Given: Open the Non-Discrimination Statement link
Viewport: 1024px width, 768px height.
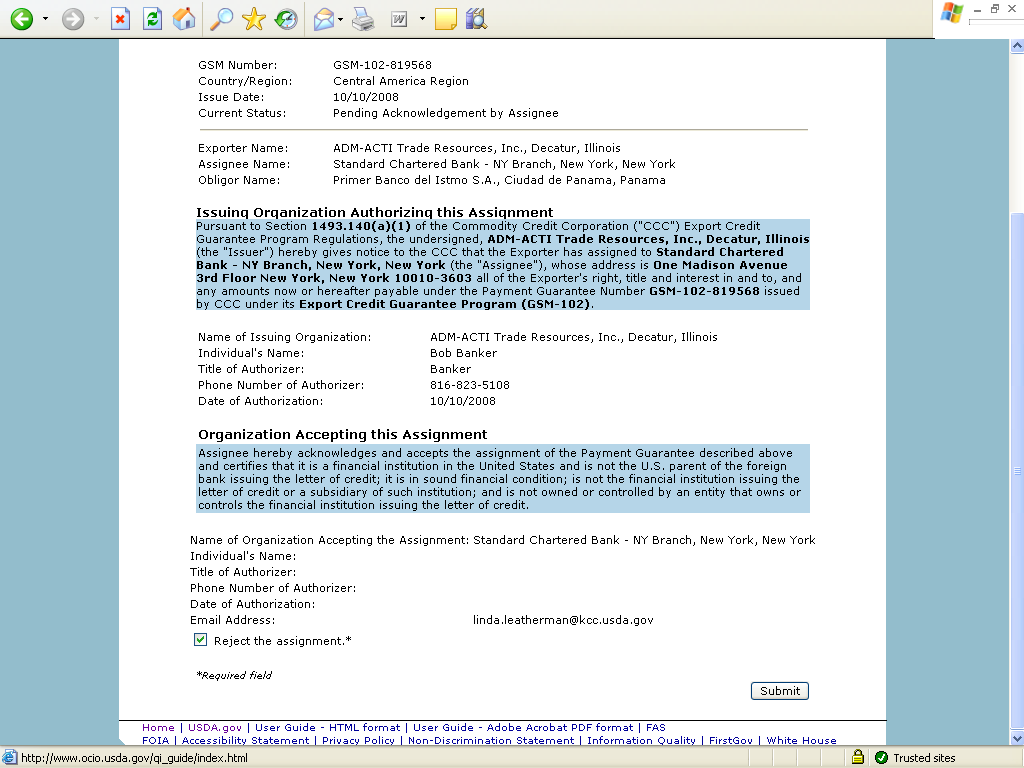Looking at the screenshot, I should [491, 741].
